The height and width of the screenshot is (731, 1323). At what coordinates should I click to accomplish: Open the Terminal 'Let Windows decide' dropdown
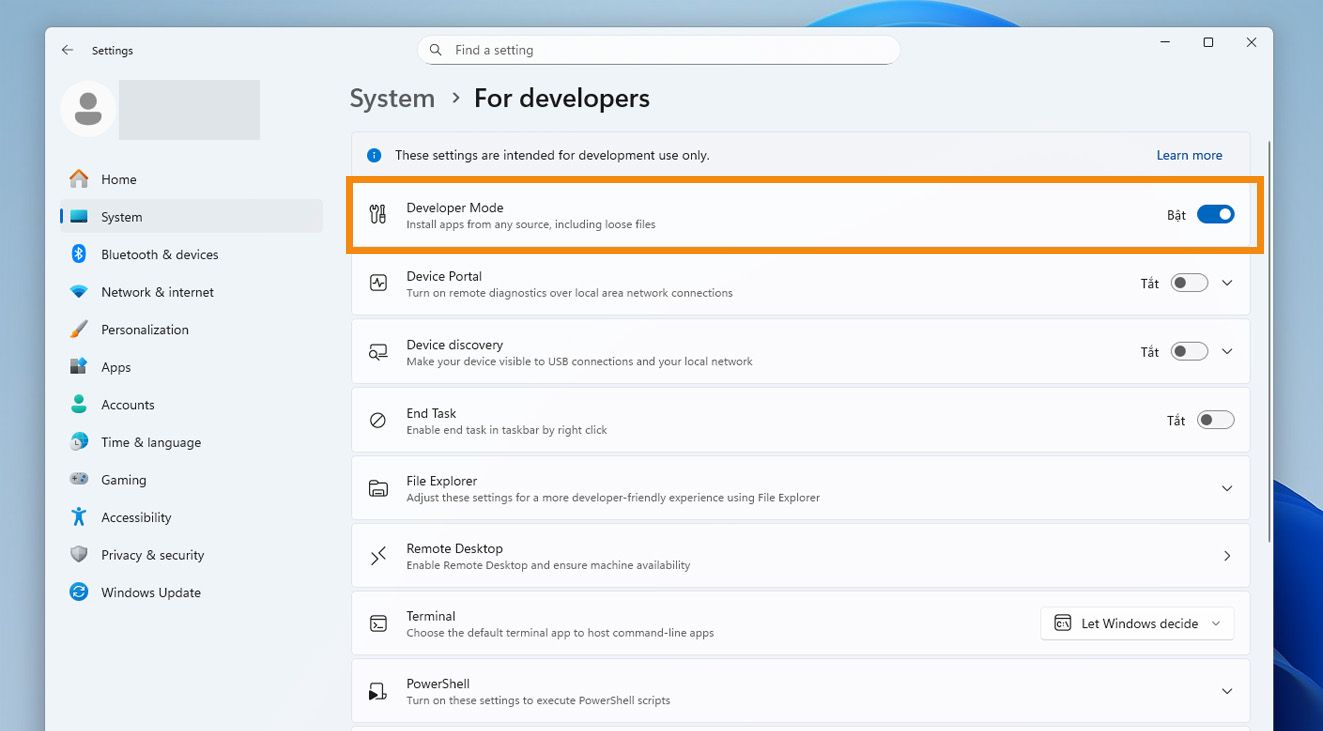pos(1137,623)
